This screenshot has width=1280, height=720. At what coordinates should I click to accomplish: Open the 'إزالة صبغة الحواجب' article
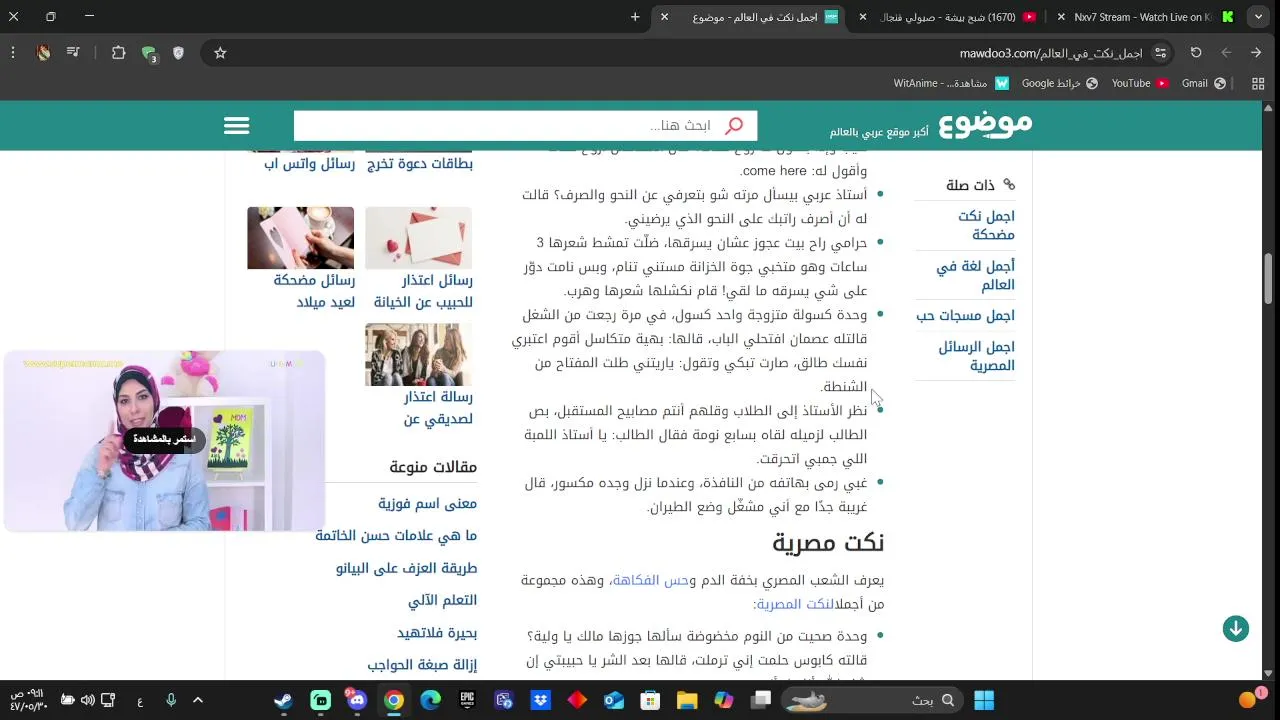pyautogui.click(x=422, y=665)
